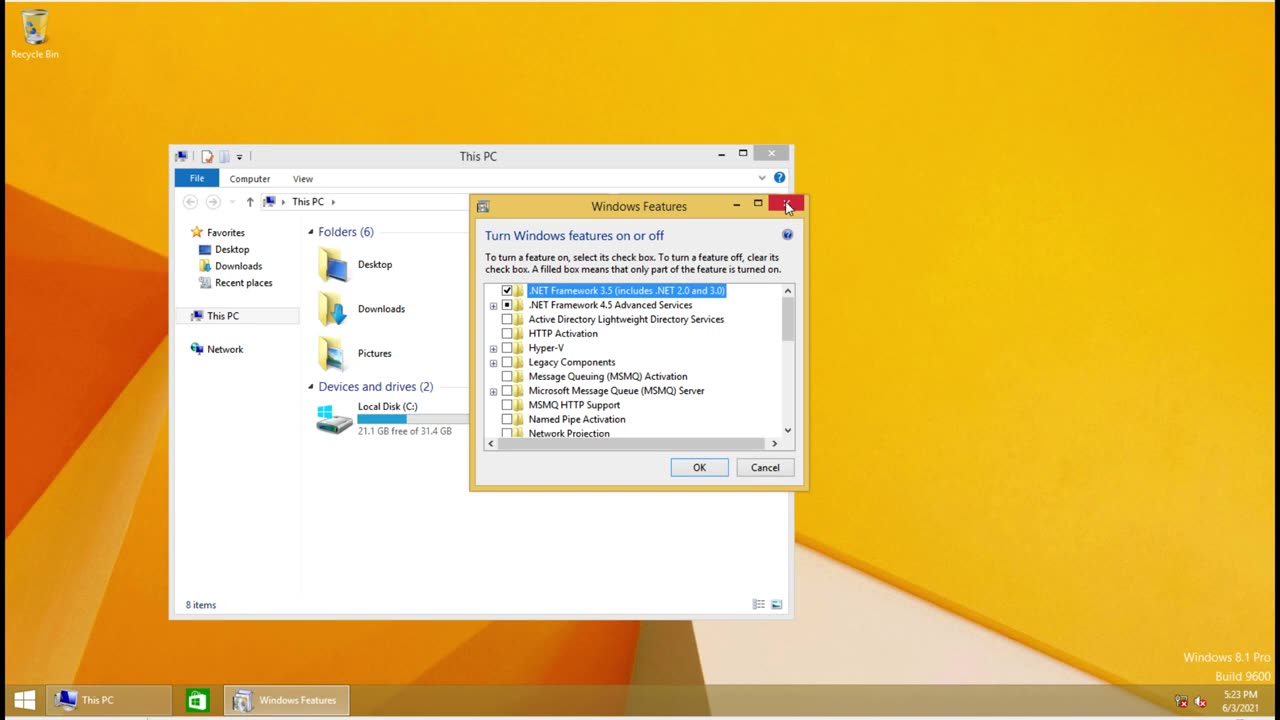Click the Help icon in Windows Features dialog

787,235
